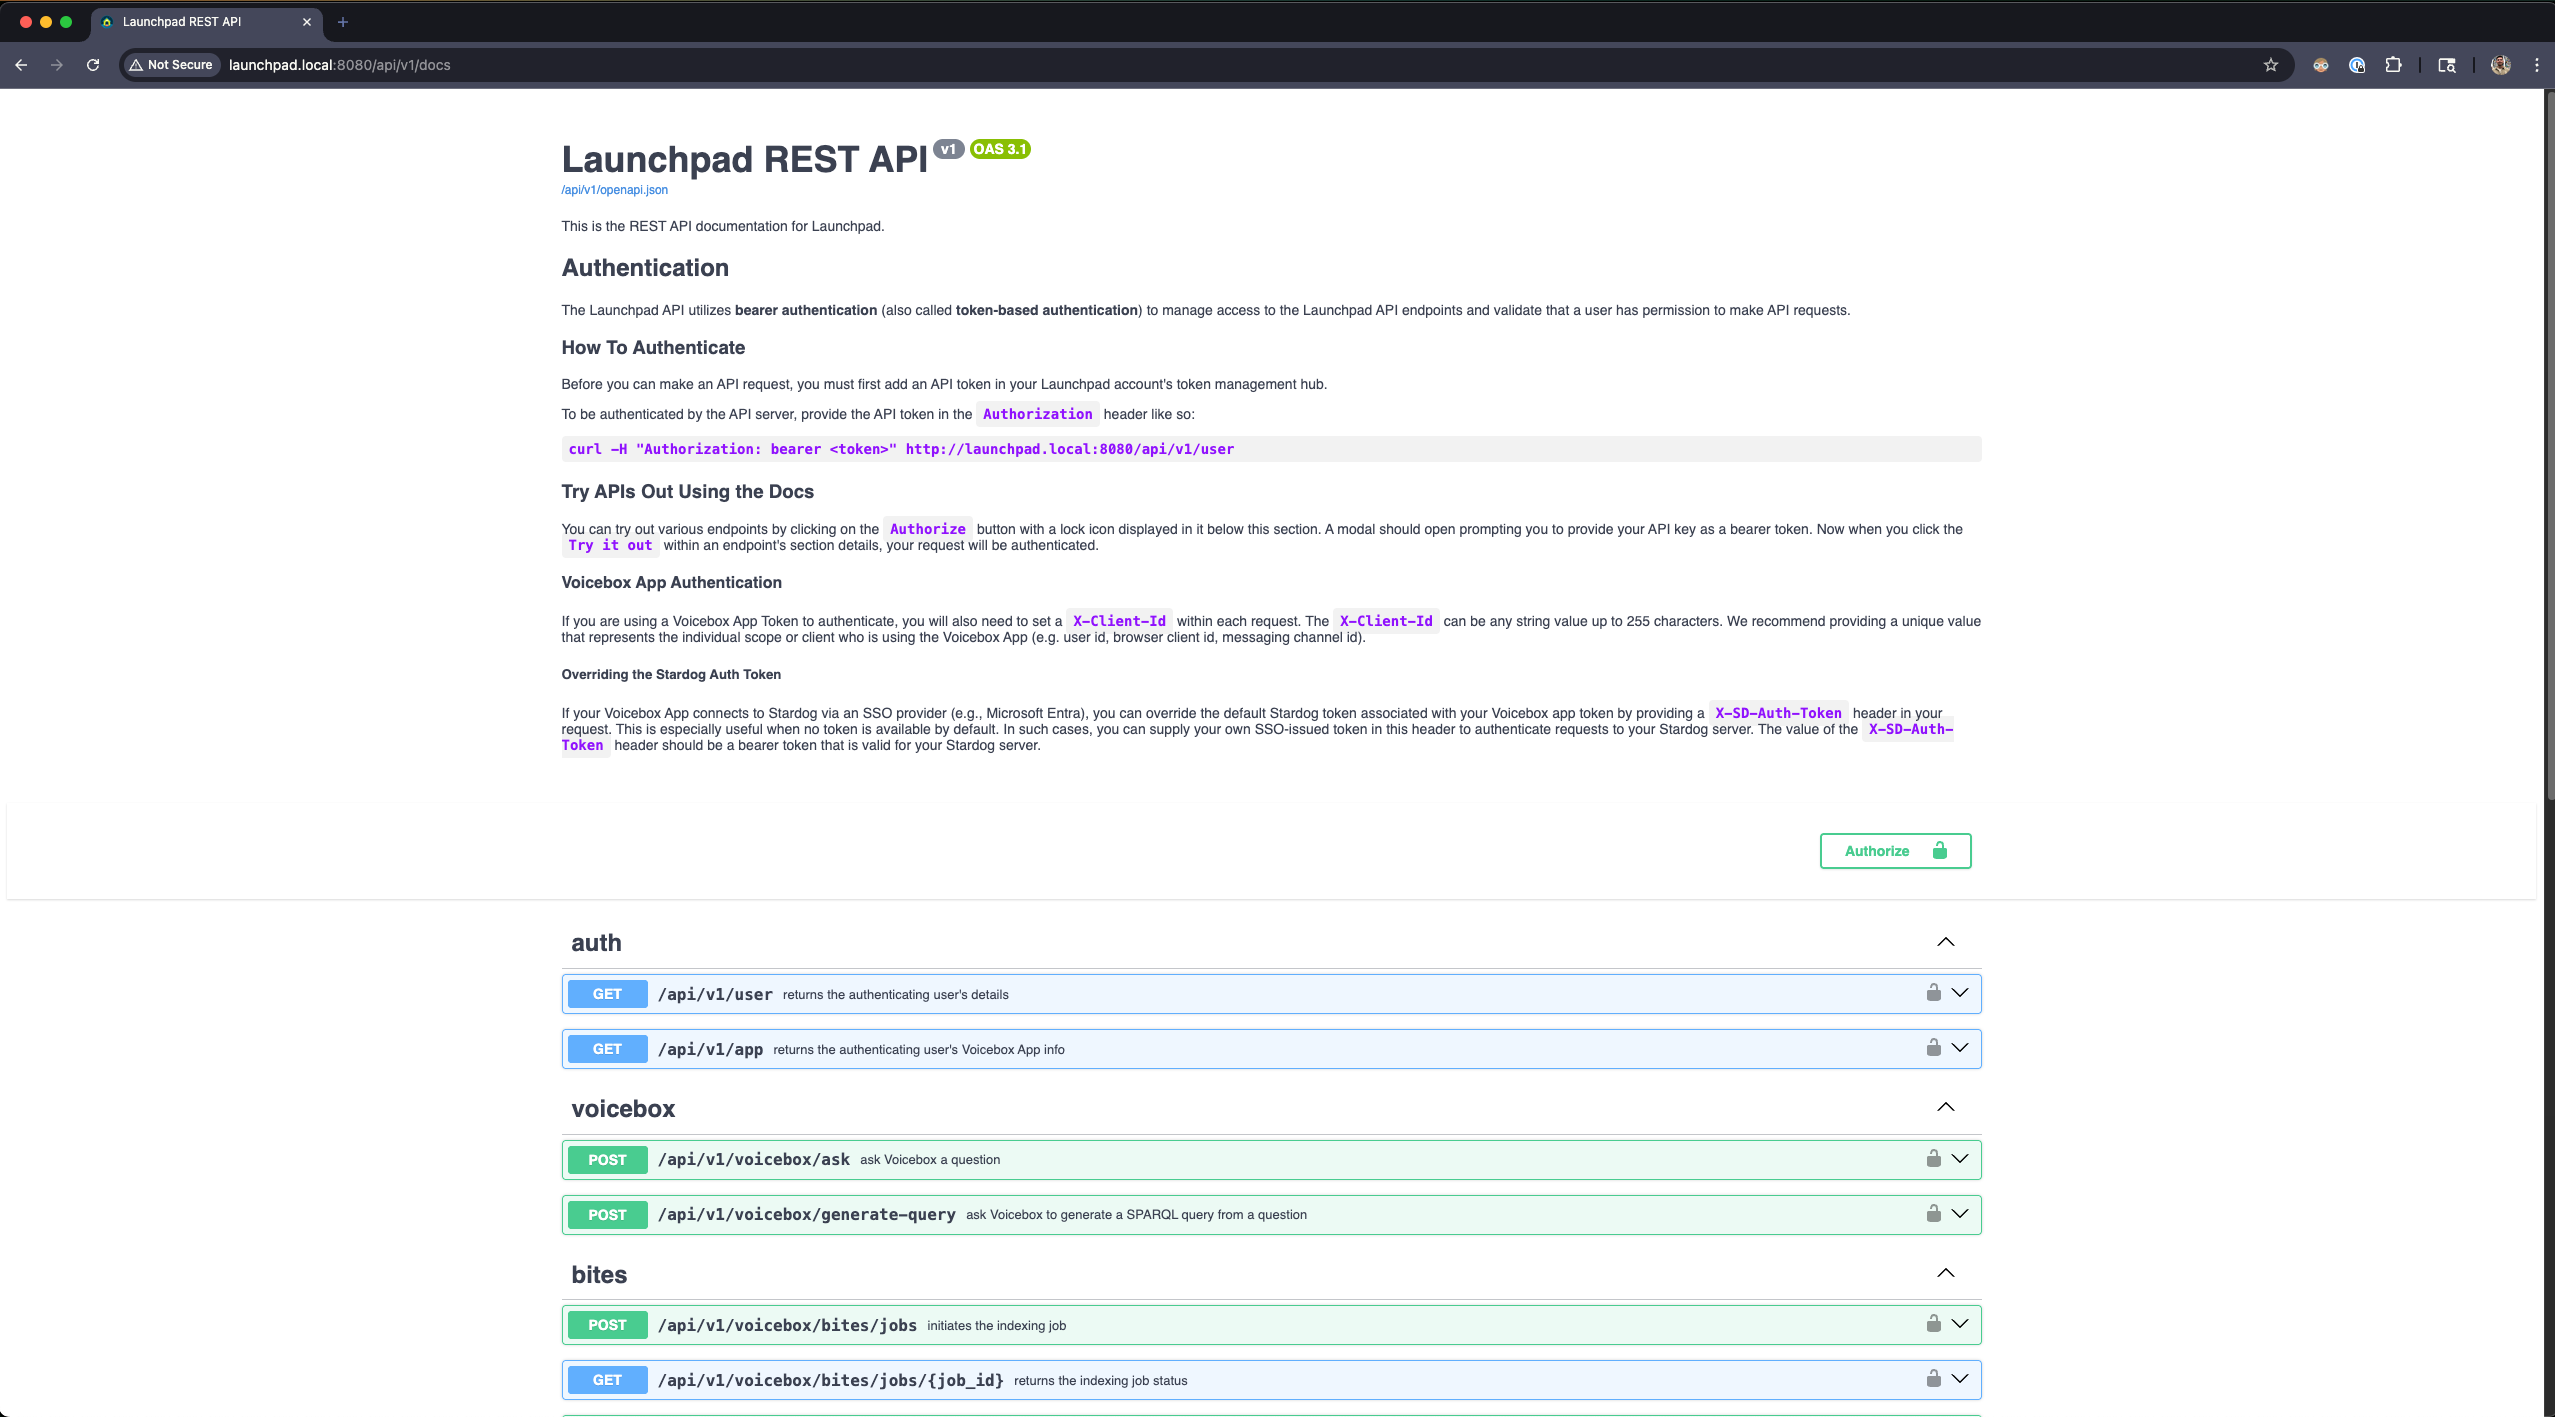Close the Launchpad REST API tab
Viewport: 2555px width, 1417px height.
[x=306, y=22]
